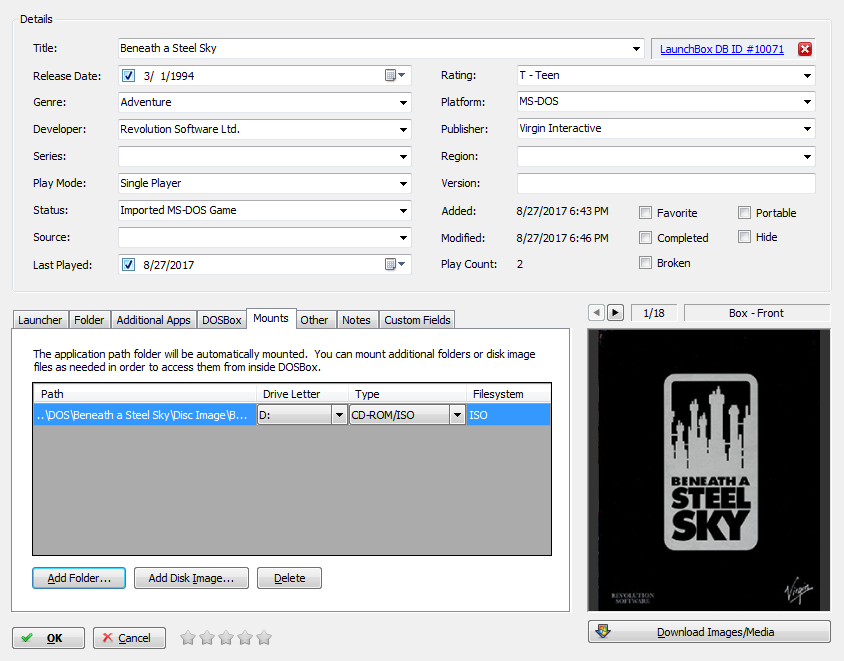This screenshot has width=844, height=661.
Task: Open the Additional Apps tab
Action: coord(153,320)
